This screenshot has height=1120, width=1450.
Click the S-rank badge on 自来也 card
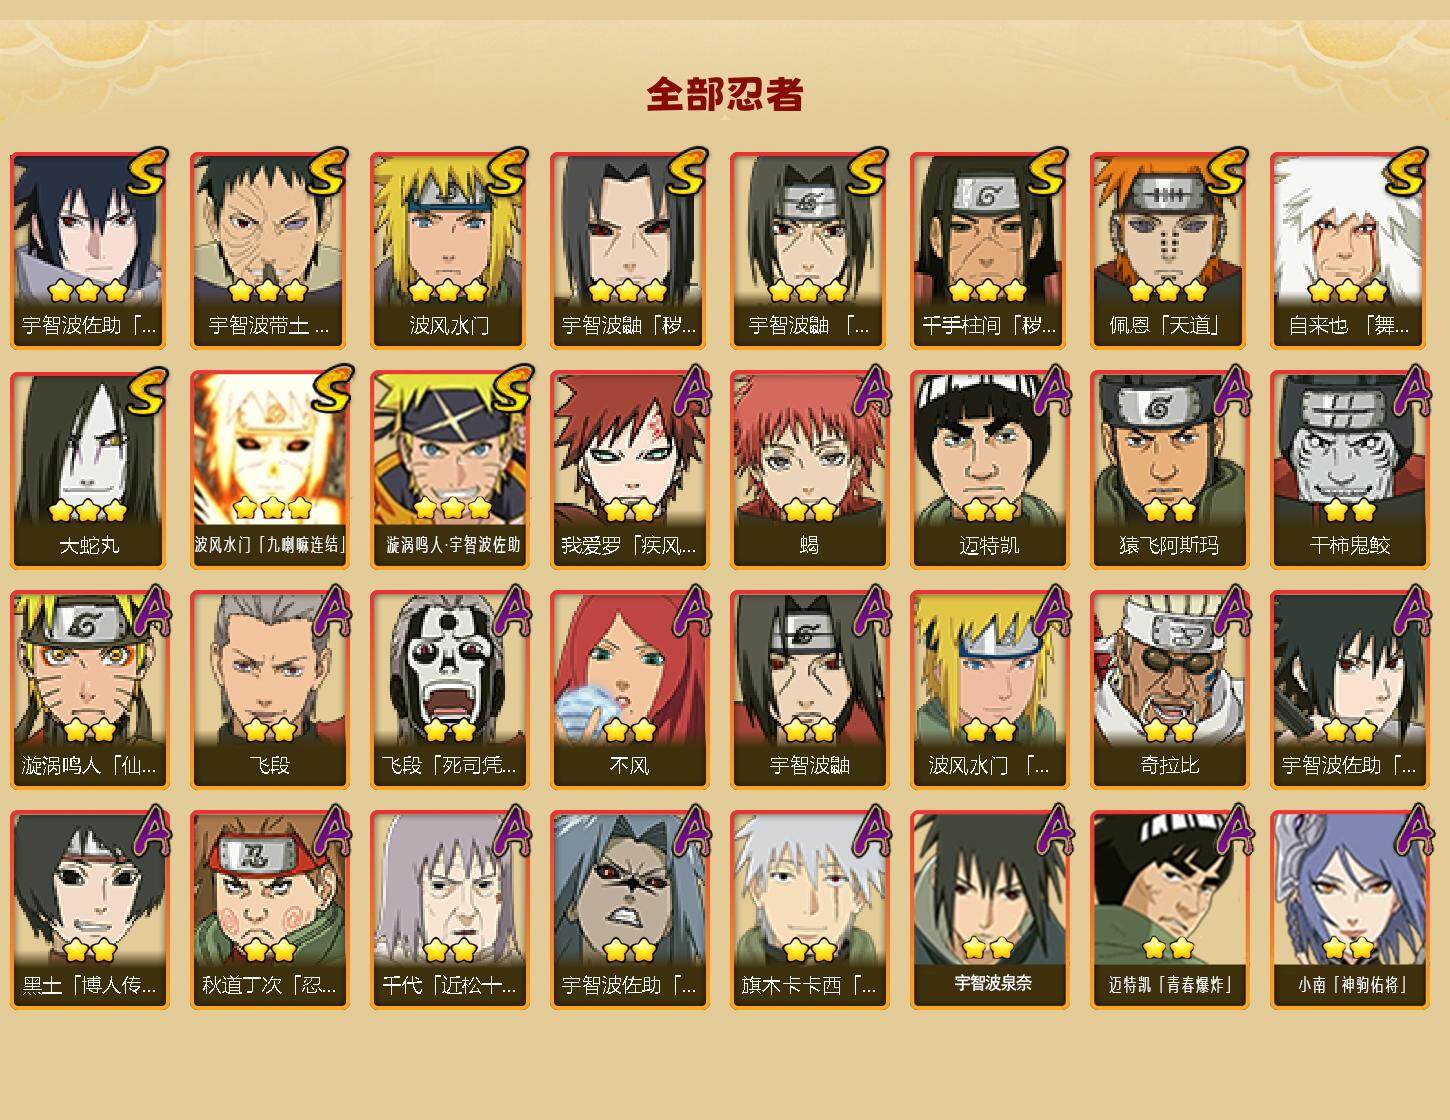[x=1404, y=172]
